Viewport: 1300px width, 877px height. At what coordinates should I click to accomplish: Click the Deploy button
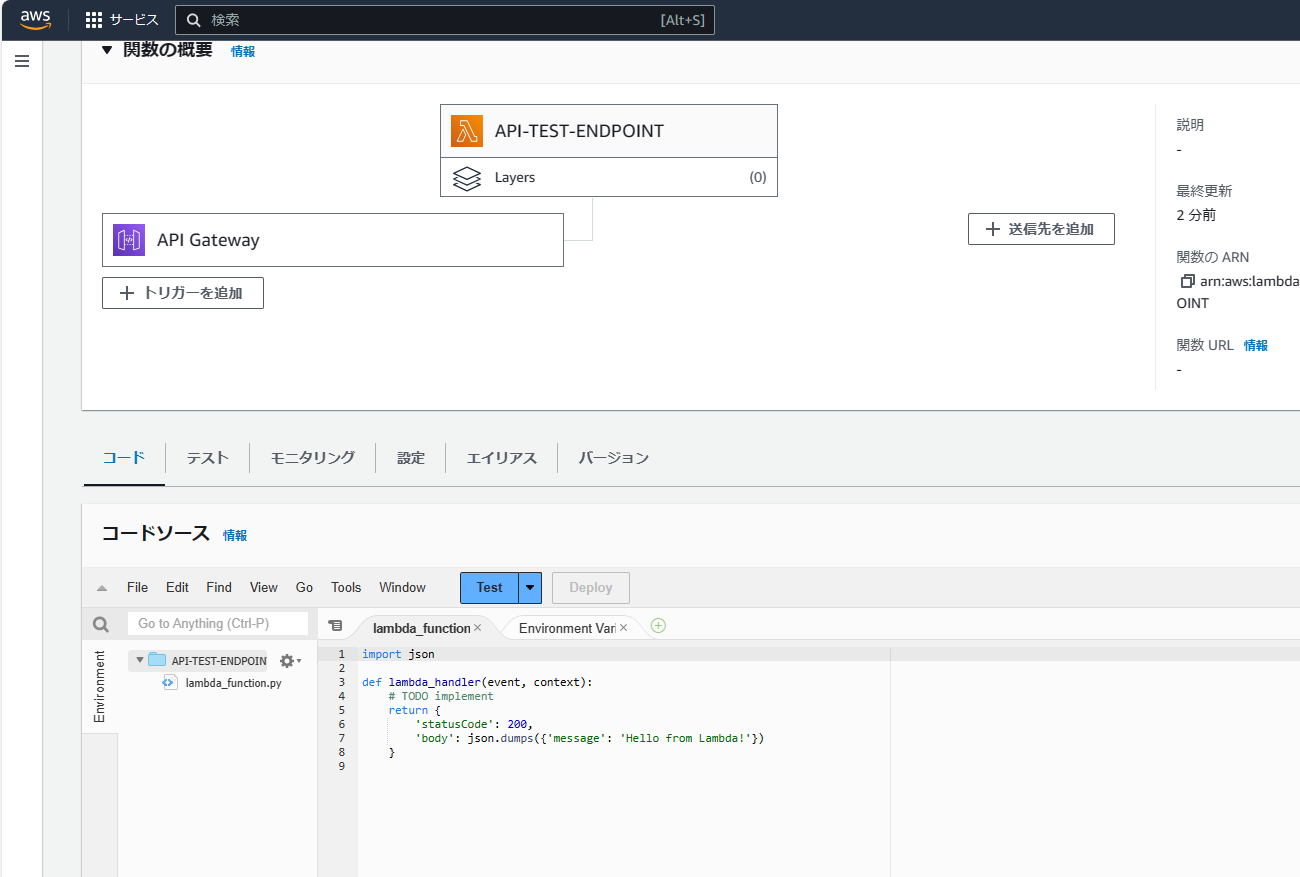click(x=591, y=588)
